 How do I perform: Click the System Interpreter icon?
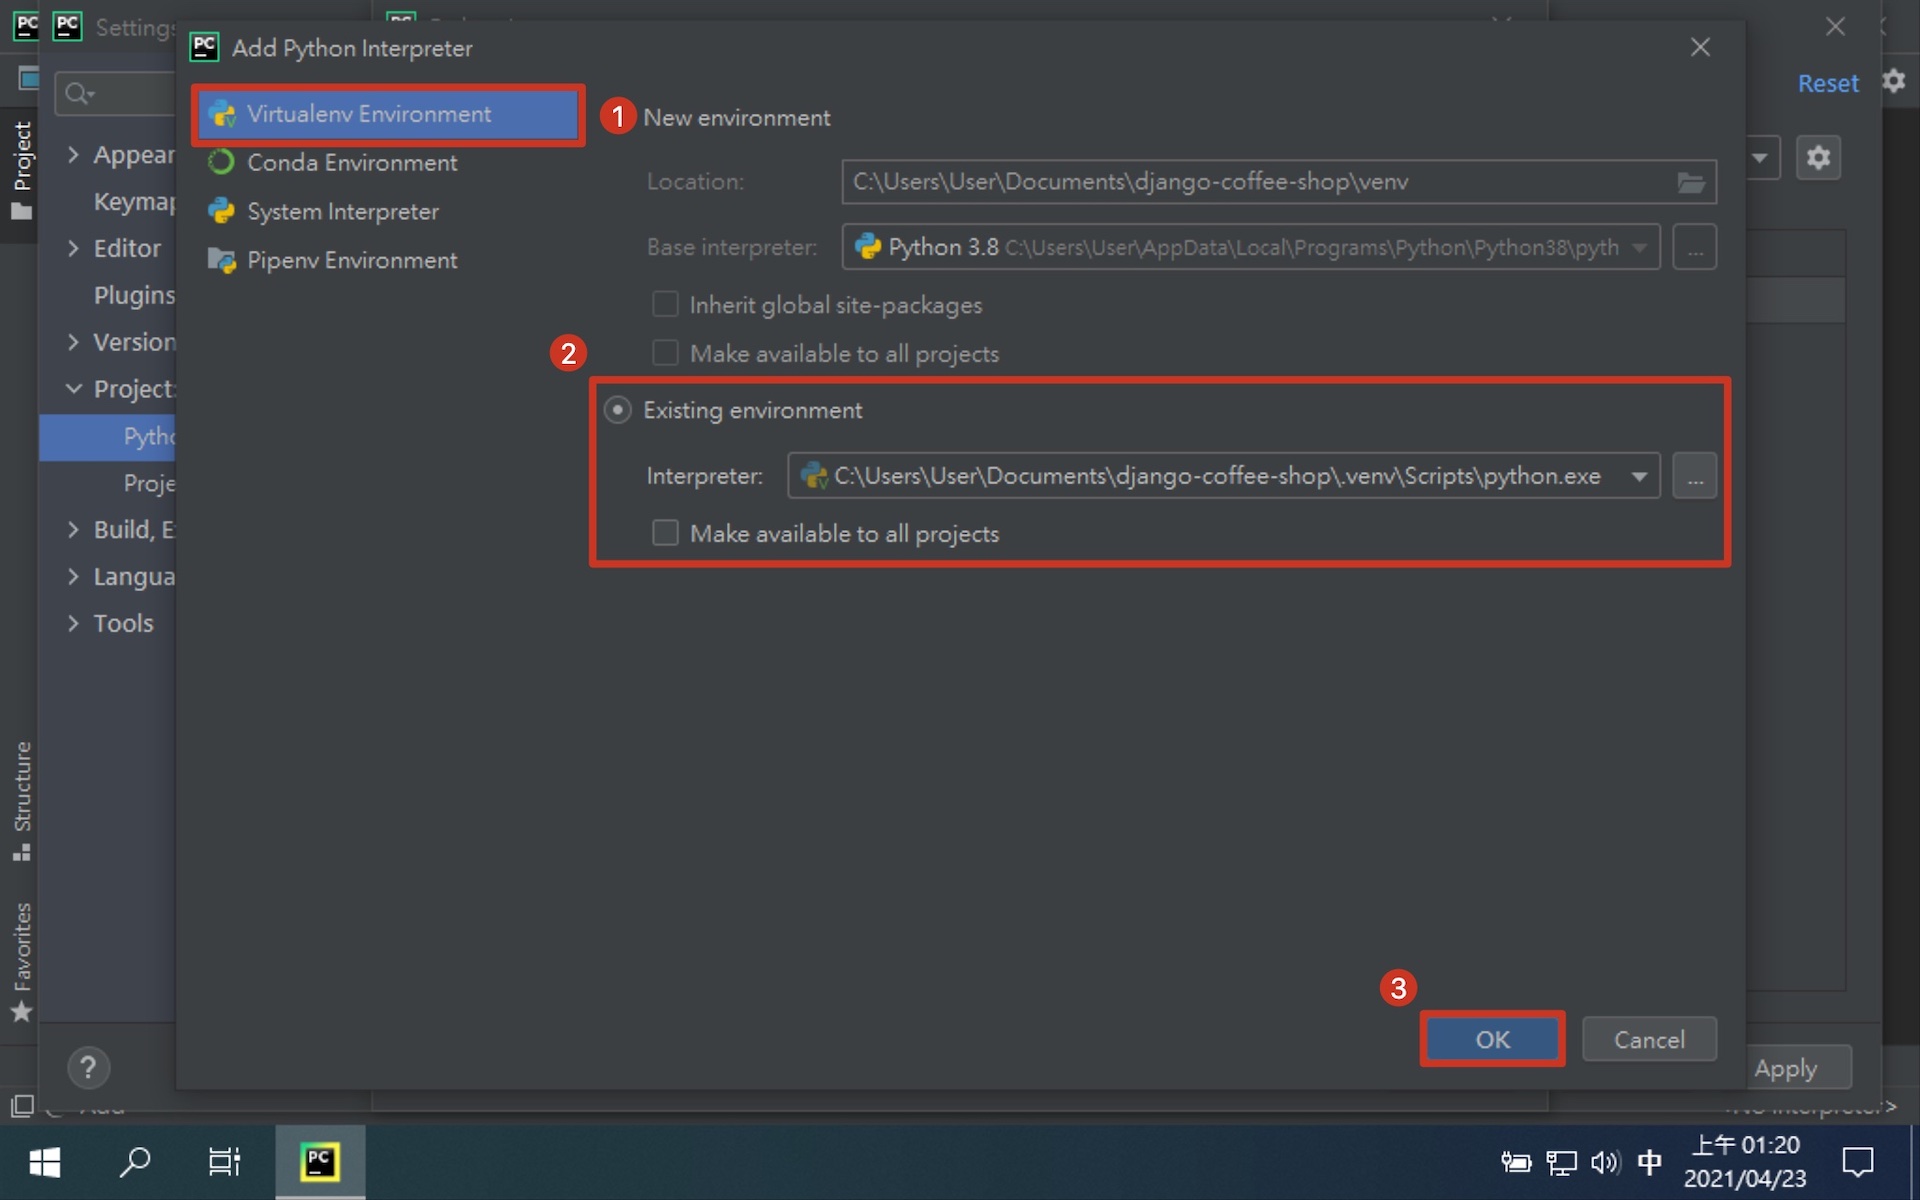click(x=221, y=210)
